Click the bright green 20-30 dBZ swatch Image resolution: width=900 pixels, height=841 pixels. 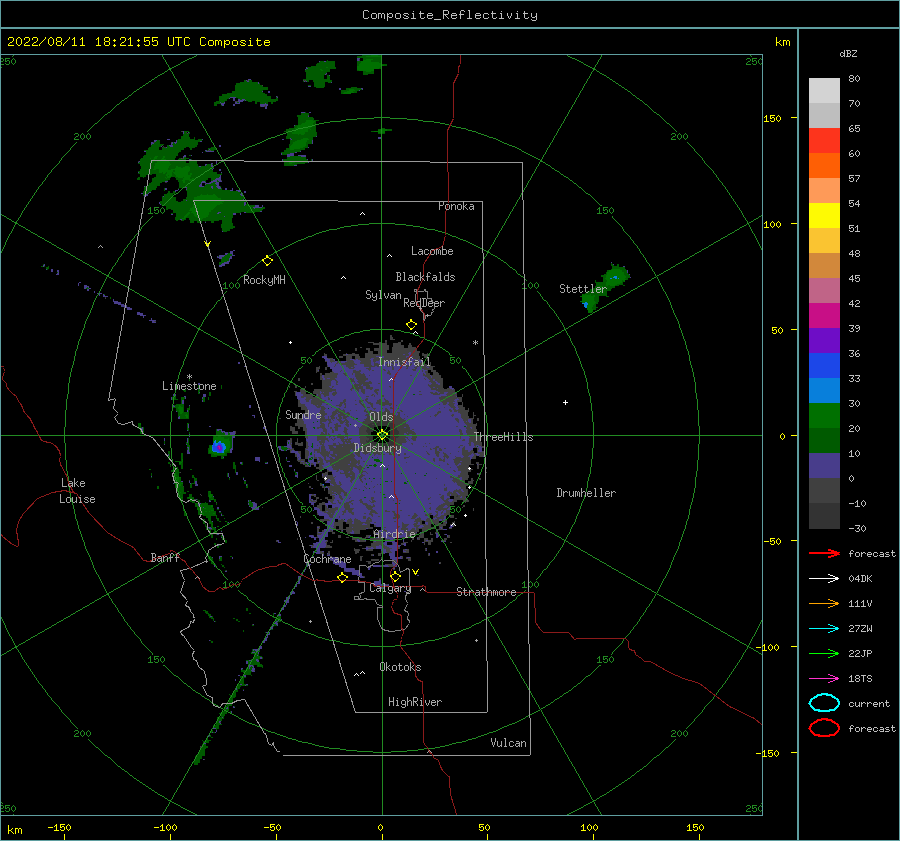click(x=824, y=415)
